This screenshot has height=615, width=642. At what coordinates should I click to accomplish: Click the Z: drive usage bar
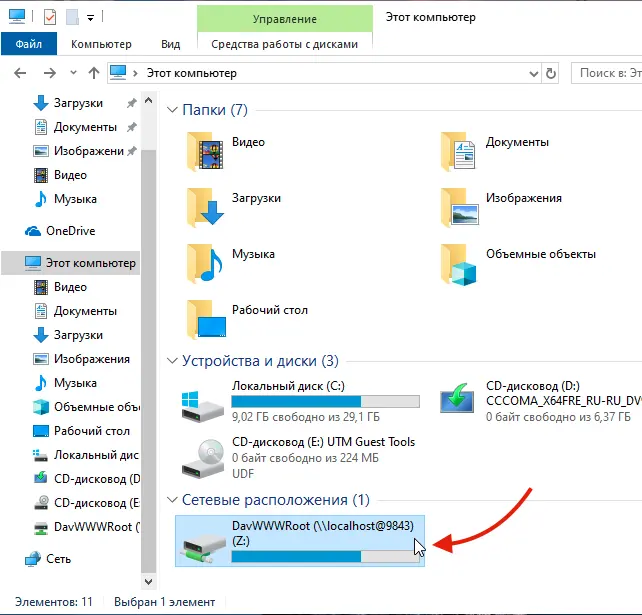[x=326, y=556]
